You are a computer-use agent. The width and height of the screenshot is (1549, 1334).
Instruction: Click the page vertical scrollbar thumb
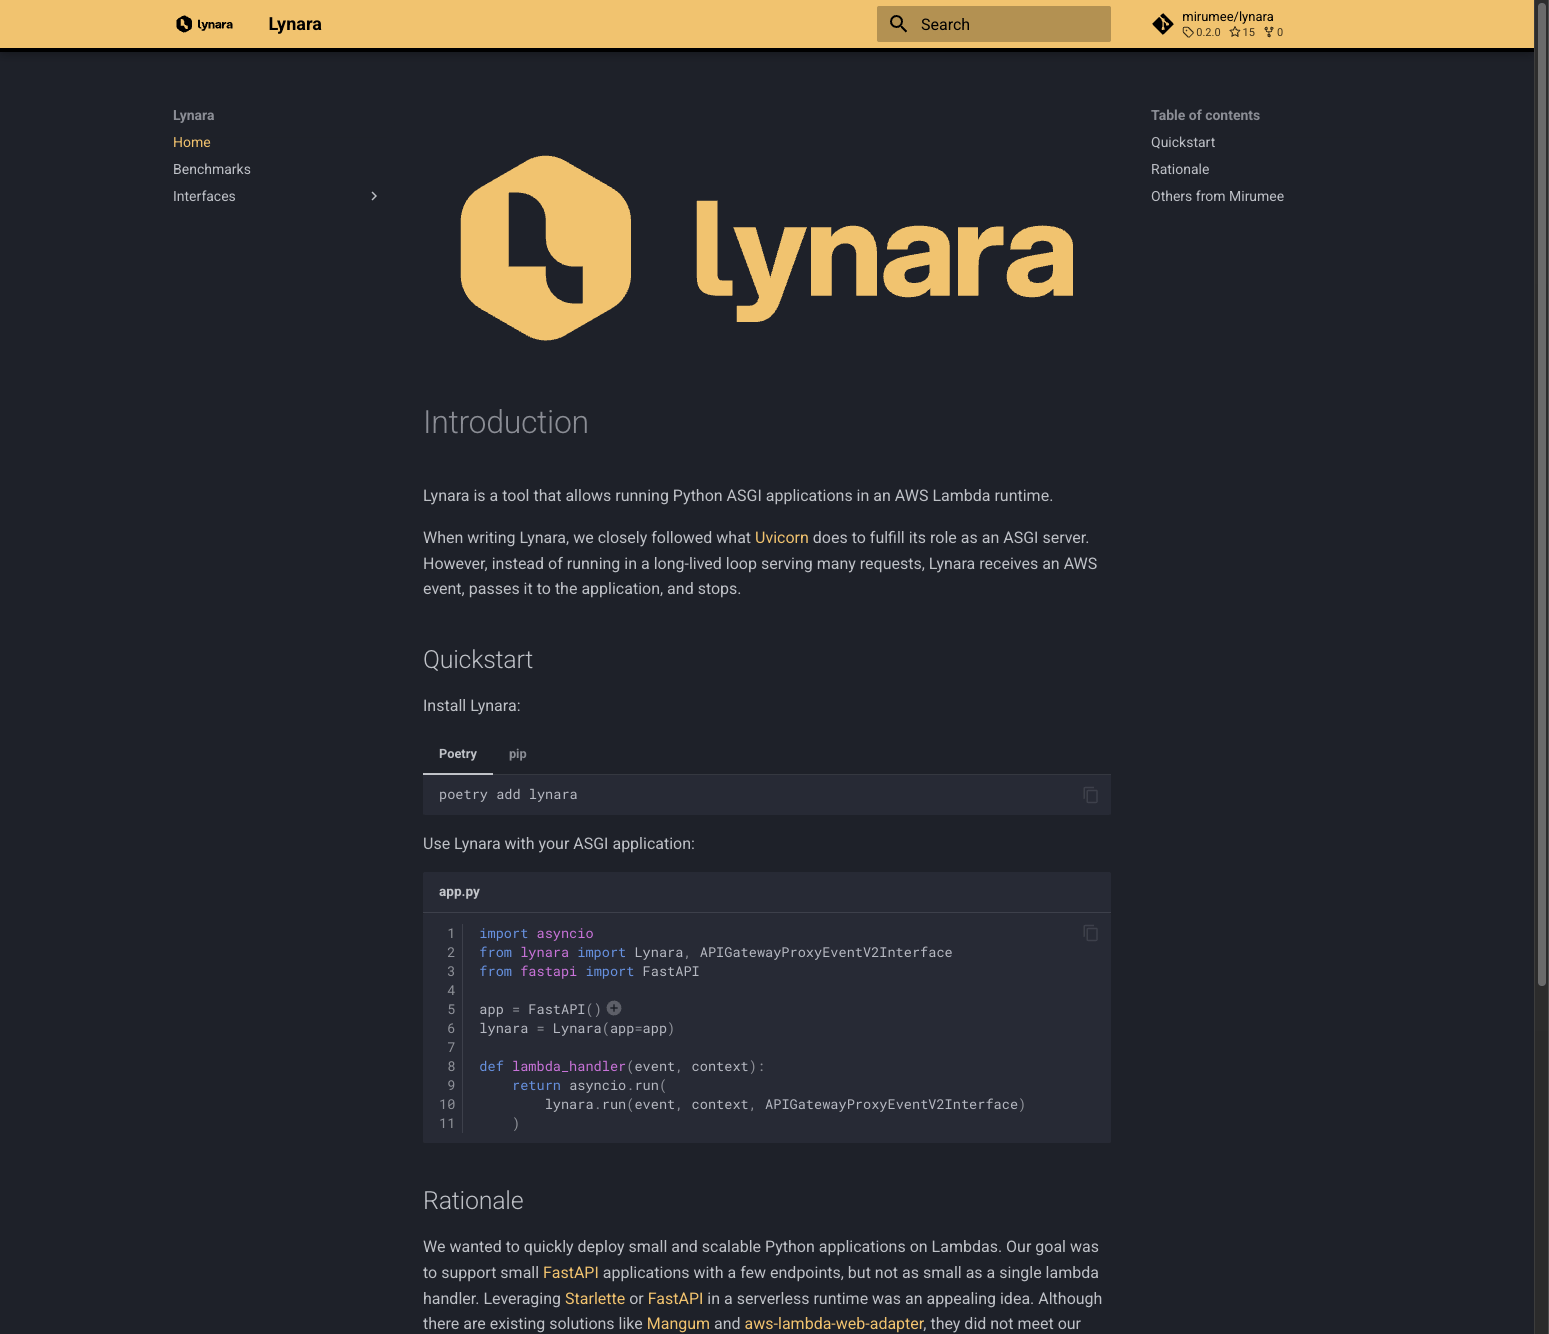click(1542, 494)
